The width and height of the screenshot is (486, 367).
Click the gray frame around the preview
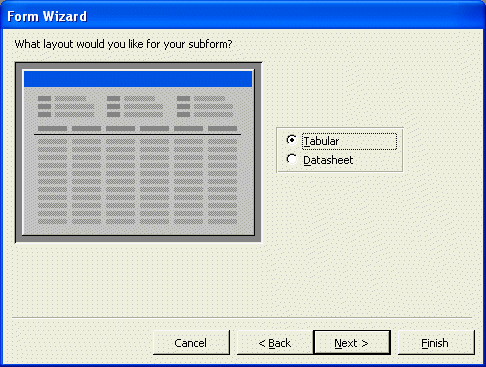[138, 65]
